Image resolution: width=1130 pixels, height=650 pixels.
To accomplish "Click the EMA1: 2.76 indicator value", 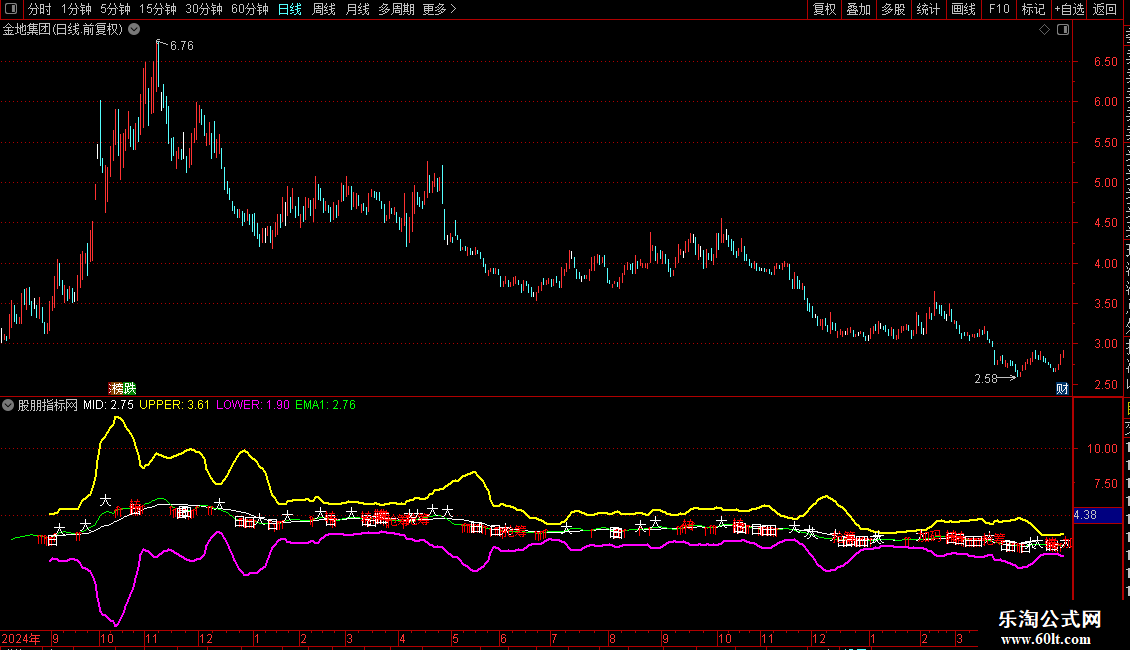I will pyautogui.click(x=326, y=405).
